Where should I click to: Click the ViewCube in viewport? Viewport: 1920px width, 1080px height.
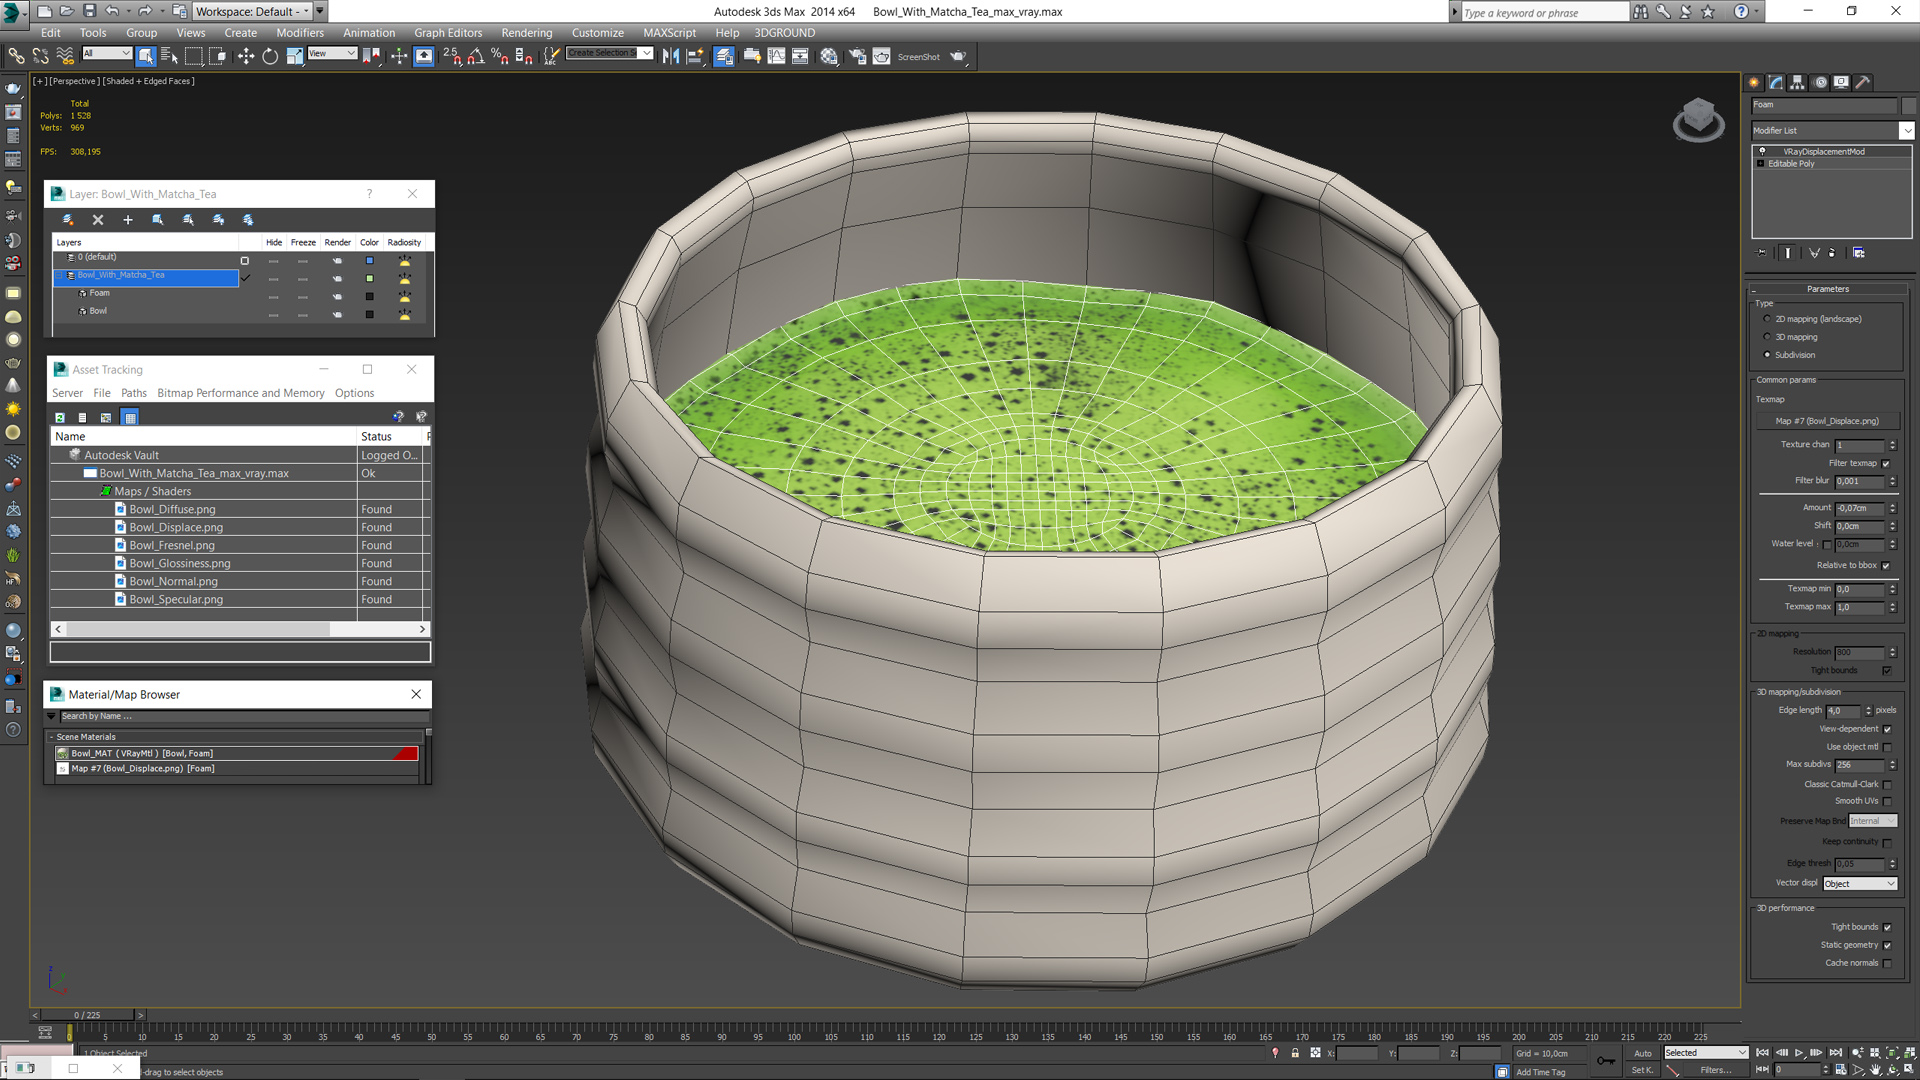pos(1698,120)
